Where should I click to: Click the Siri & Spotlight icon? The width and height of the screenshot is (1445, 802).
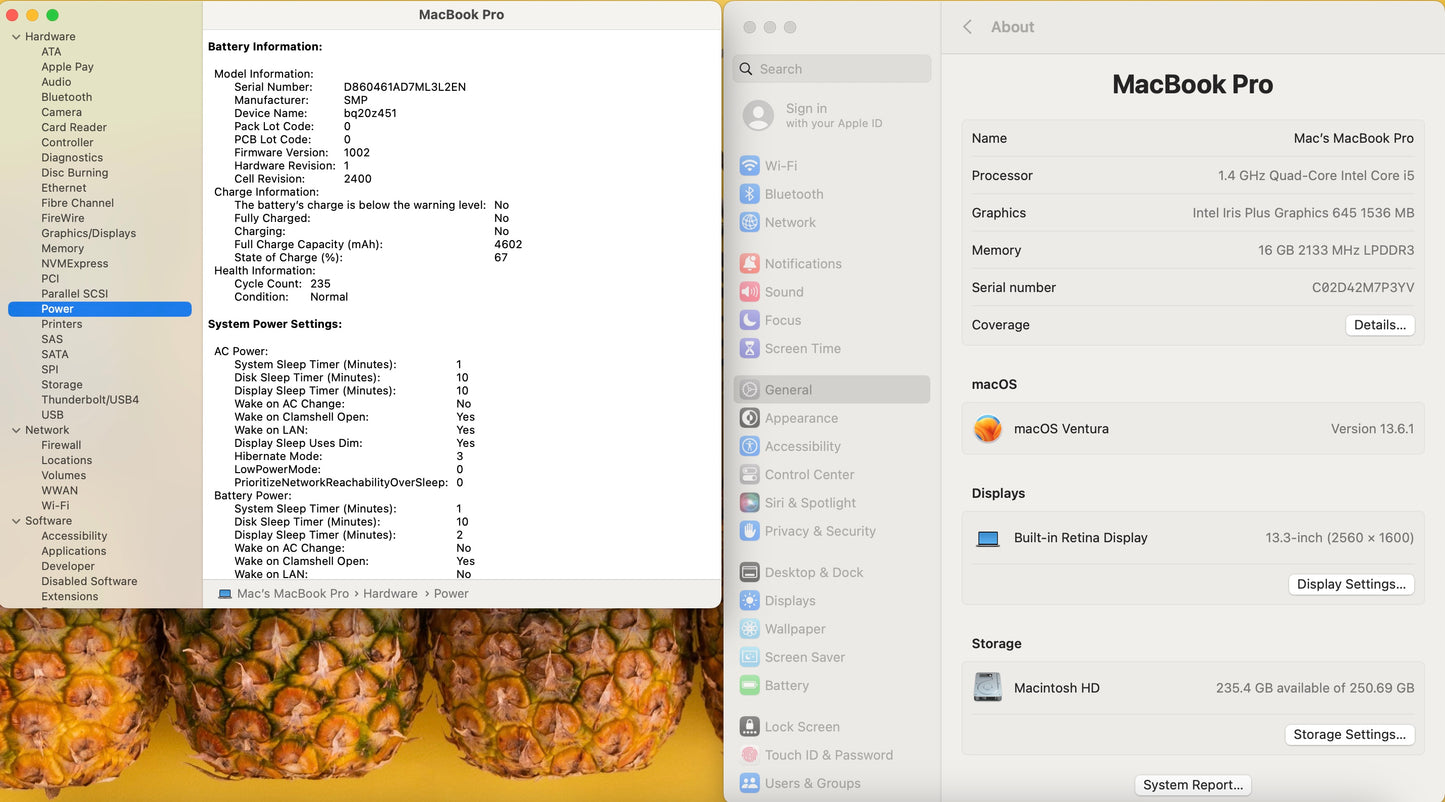point(749,503)
